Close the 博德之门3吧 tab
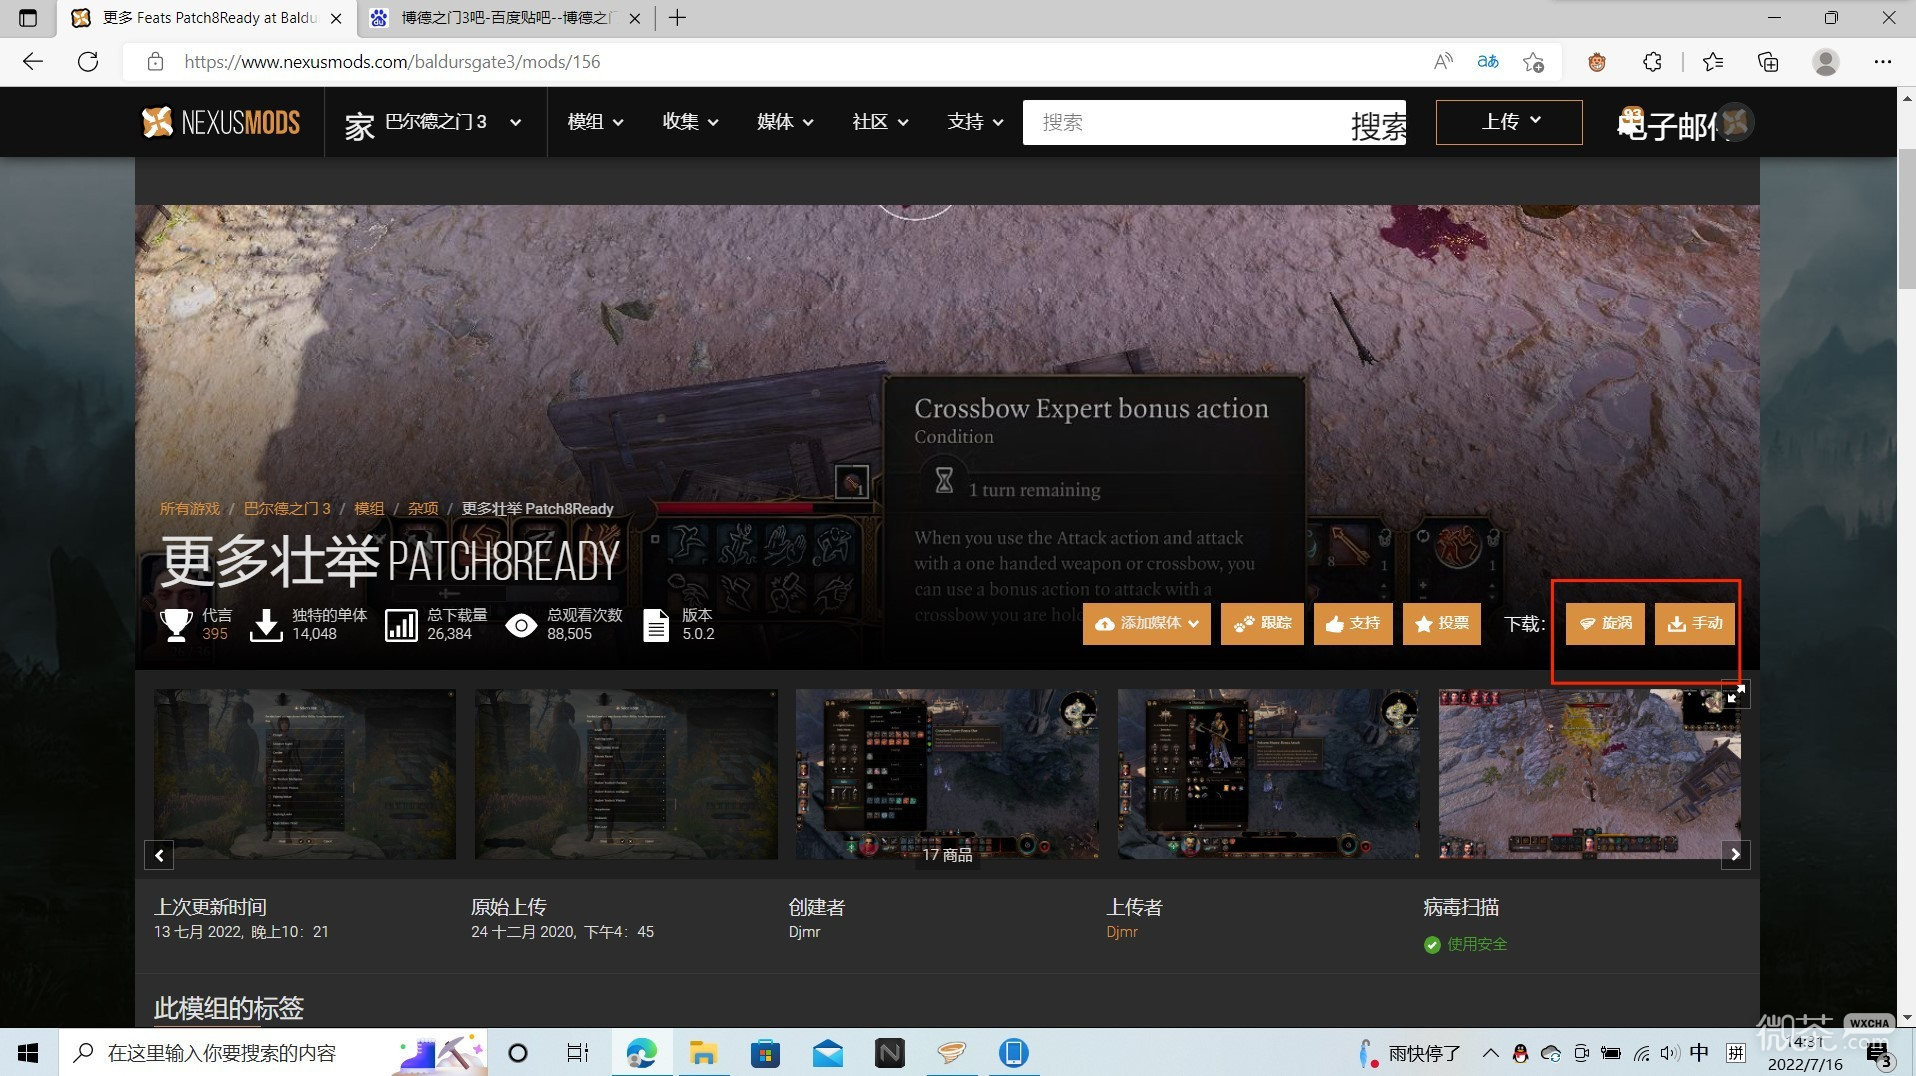This screenshot has width=1916, height=1076. coord(635,18)
